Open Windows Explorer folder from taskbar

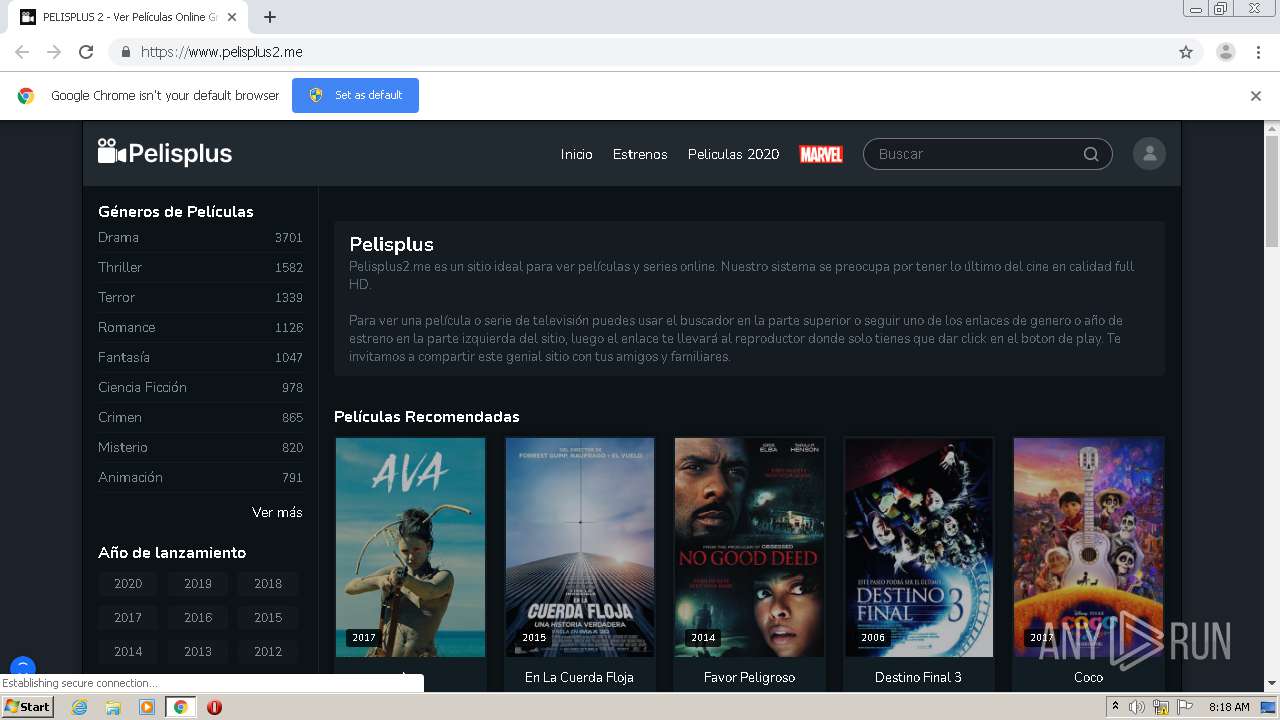(113, 707)
